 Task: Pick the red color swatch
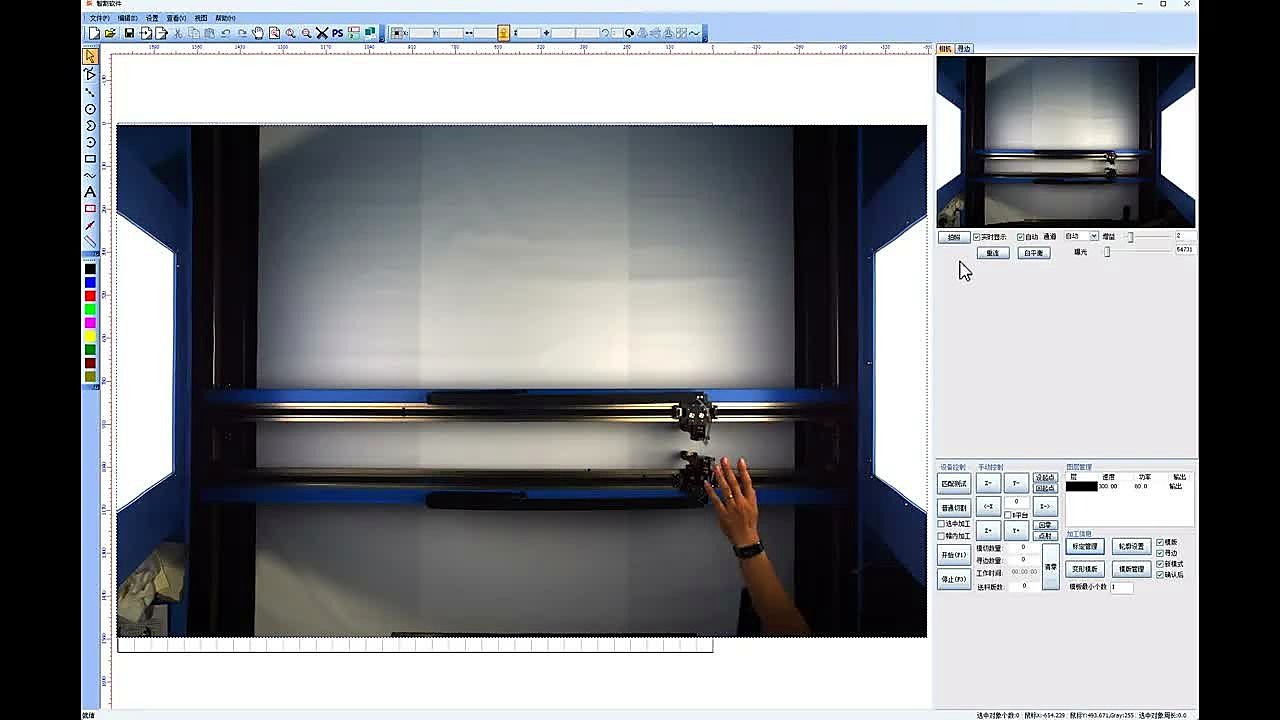tap(90, 296)
